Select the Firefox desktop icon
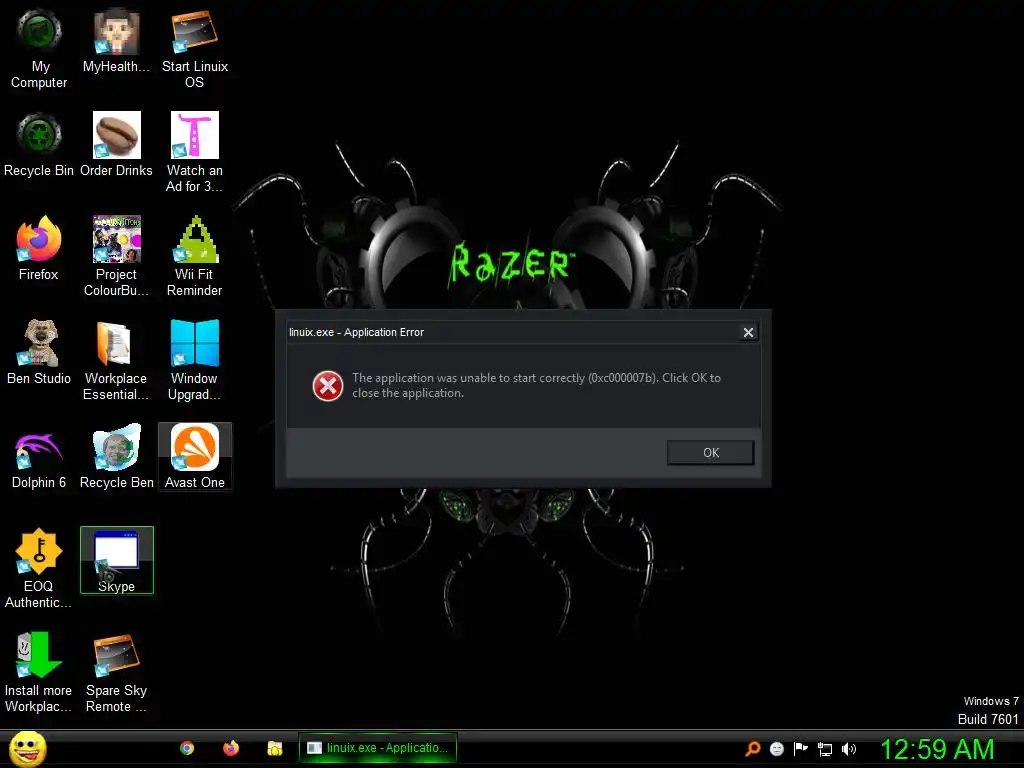 pyautogui.click(x=39, y=249)
